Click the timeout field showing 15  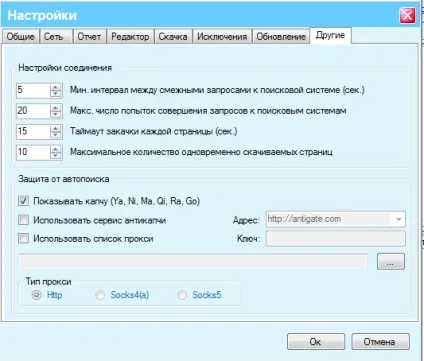point(33,132)
